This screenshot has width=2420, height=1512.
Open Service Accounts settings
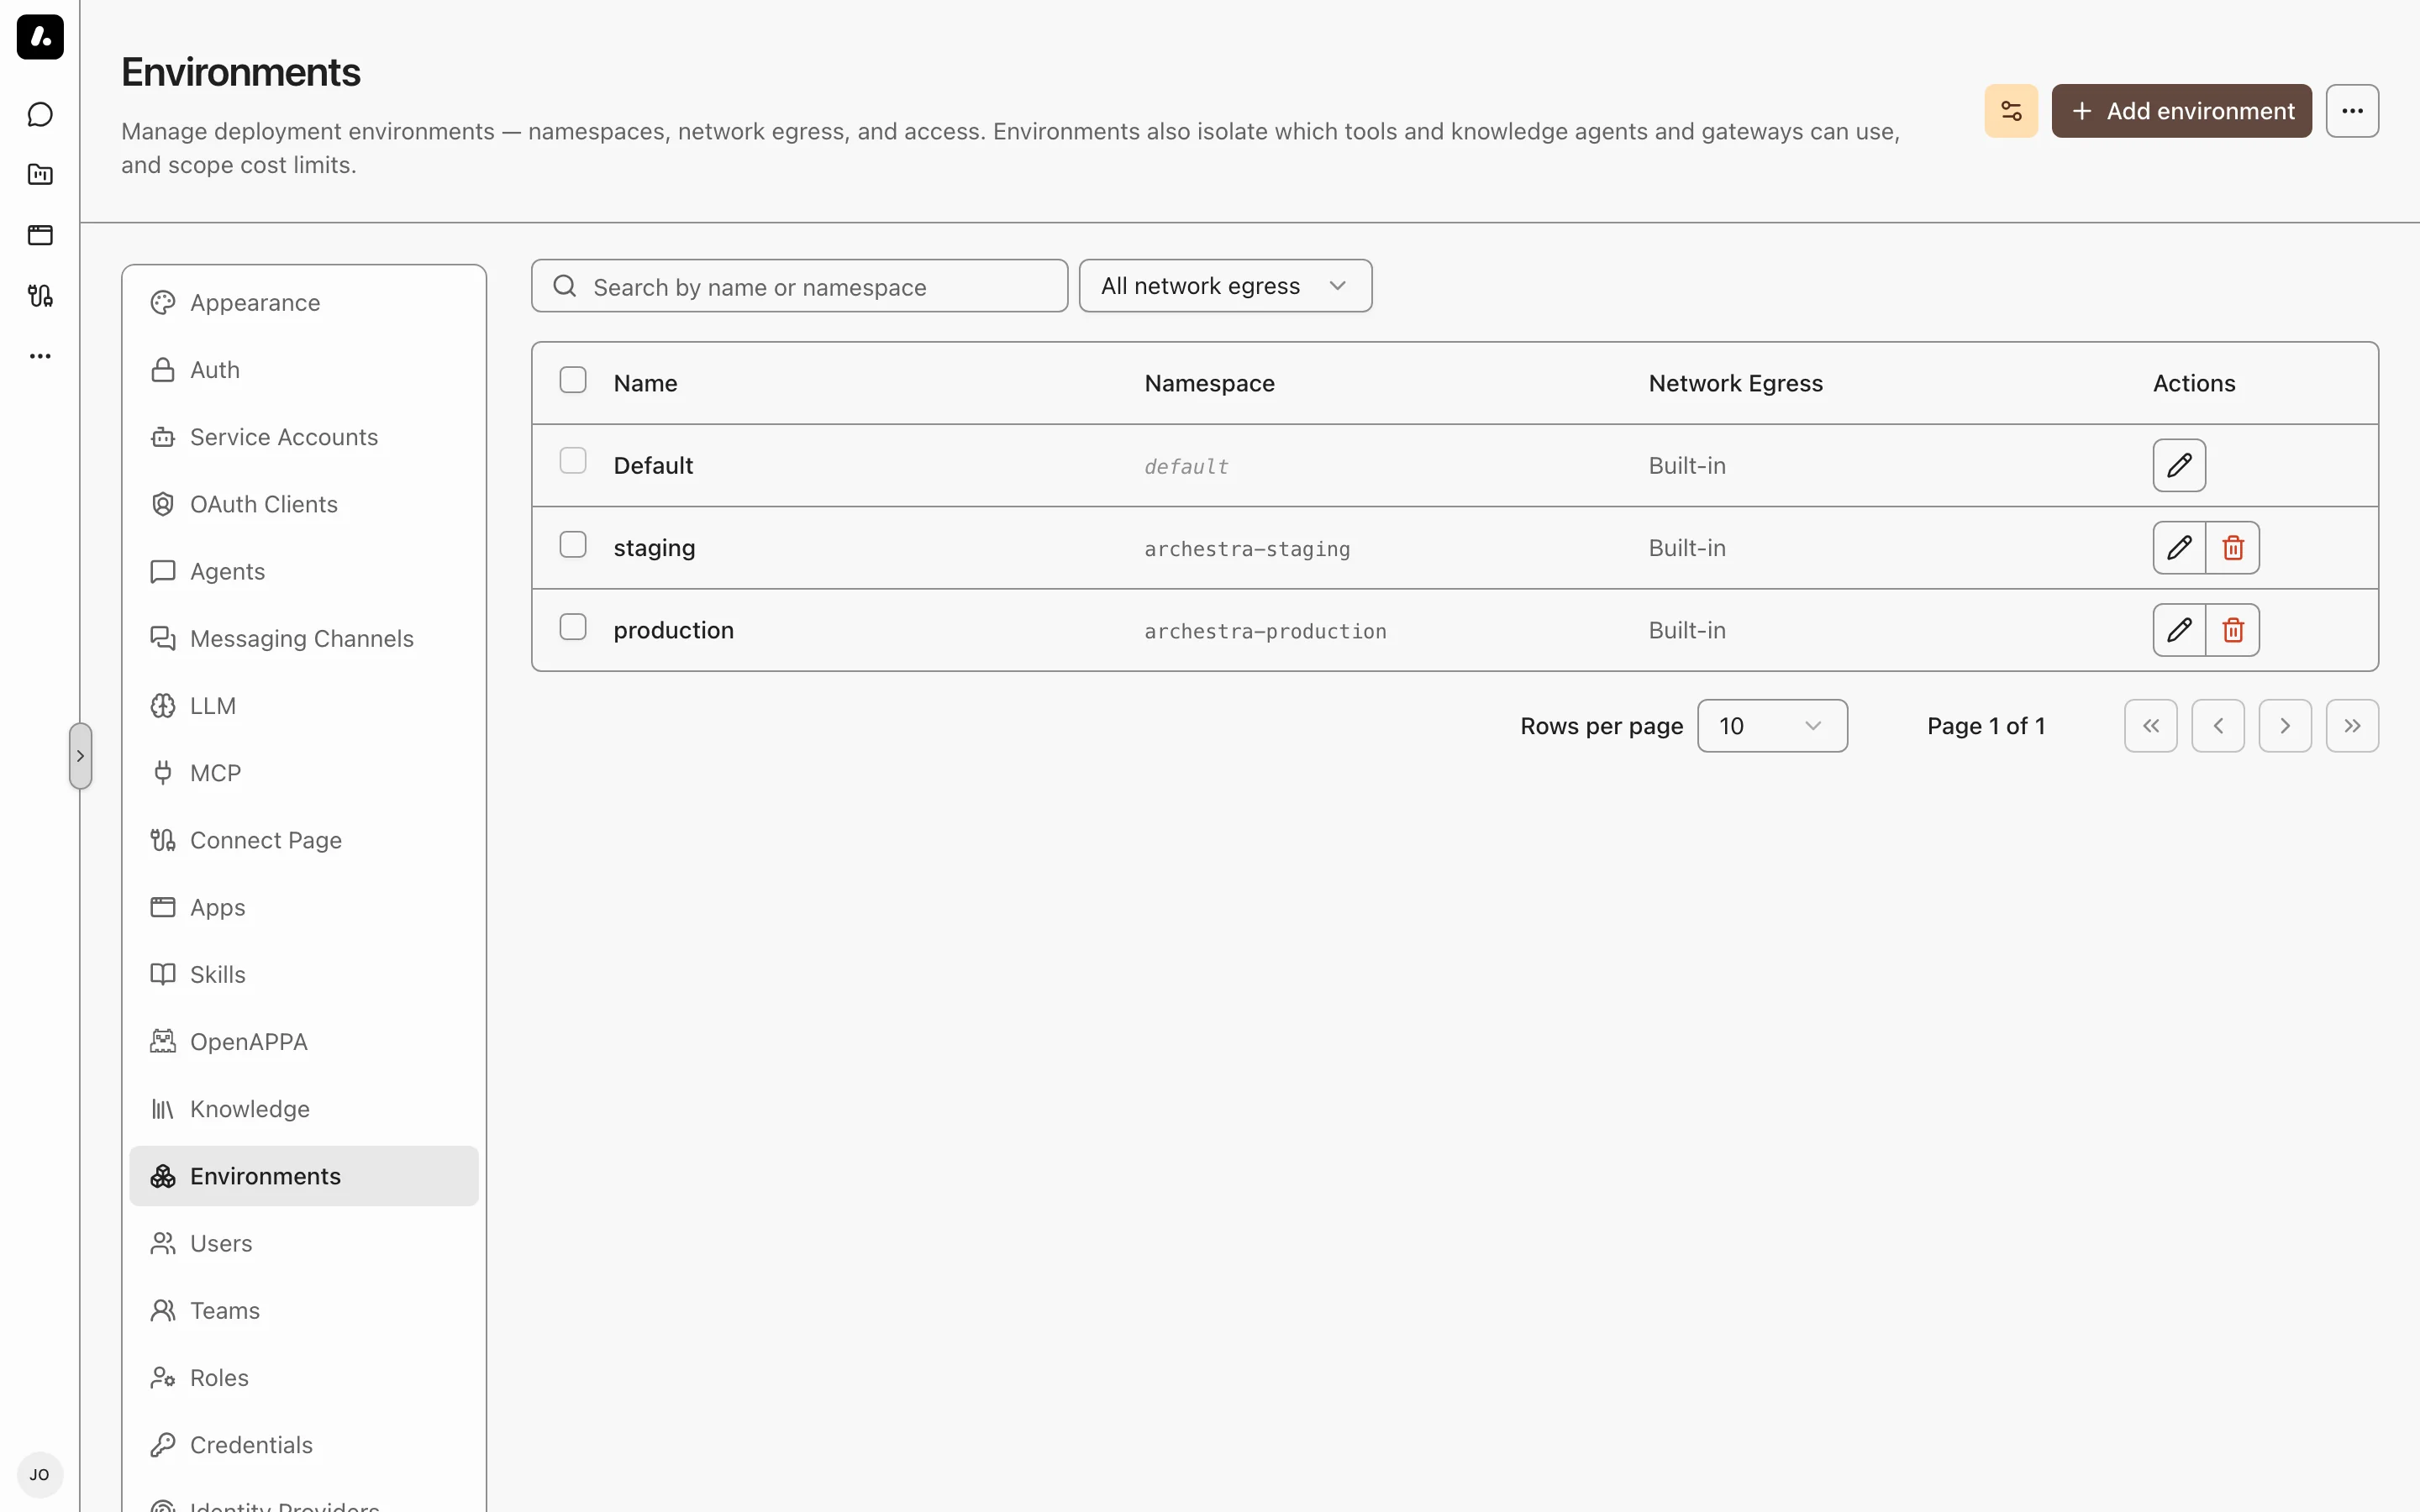coord(304,437)
